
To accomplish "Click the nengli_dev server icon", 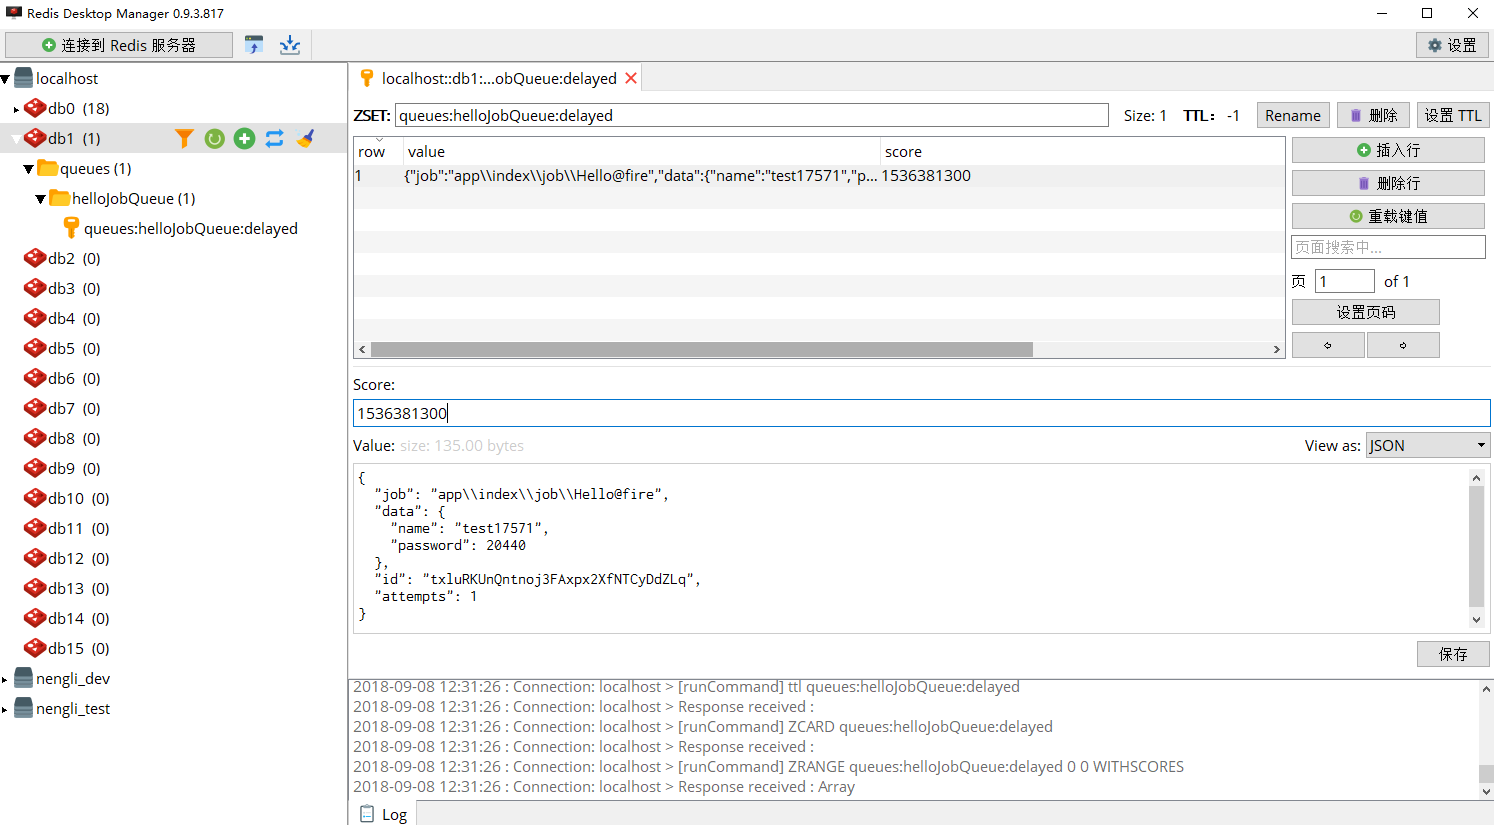I will pos(23,678).
